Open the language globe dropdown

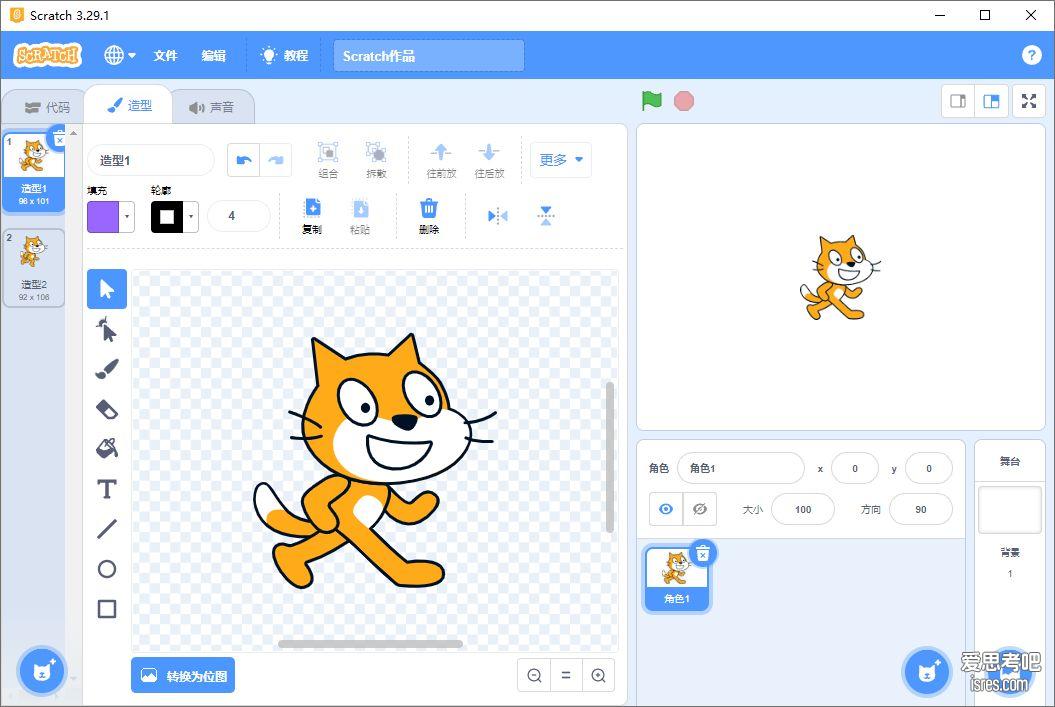(119, 55)
